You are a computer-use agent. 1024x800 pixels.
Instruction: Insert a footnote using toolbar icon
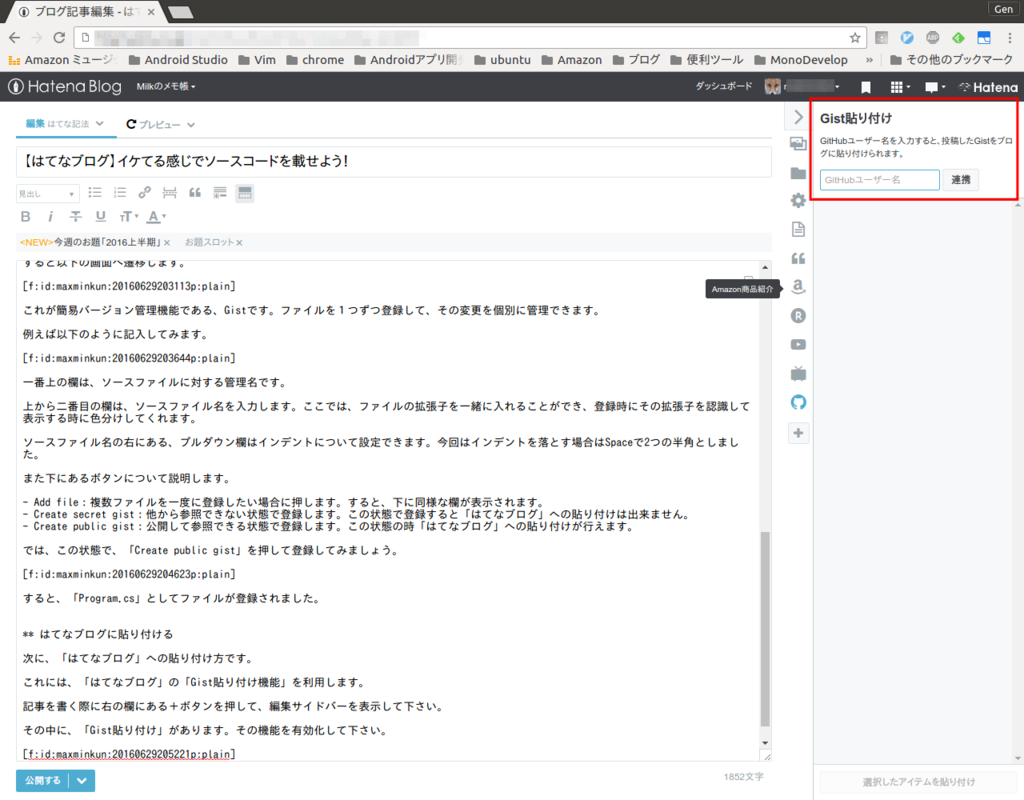pyautogui.click(x=220, y=193)
